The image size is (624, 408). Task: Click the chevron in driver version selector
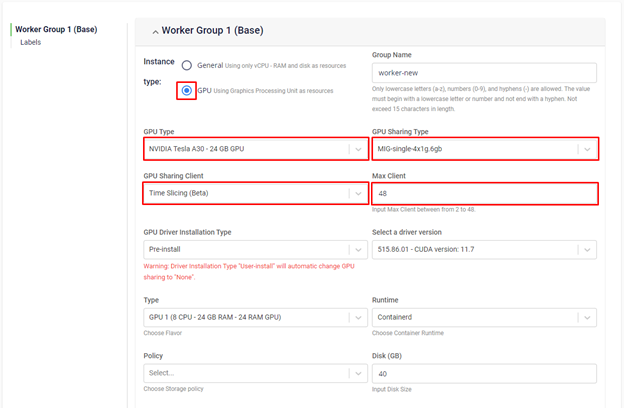(x=586, y=249)
